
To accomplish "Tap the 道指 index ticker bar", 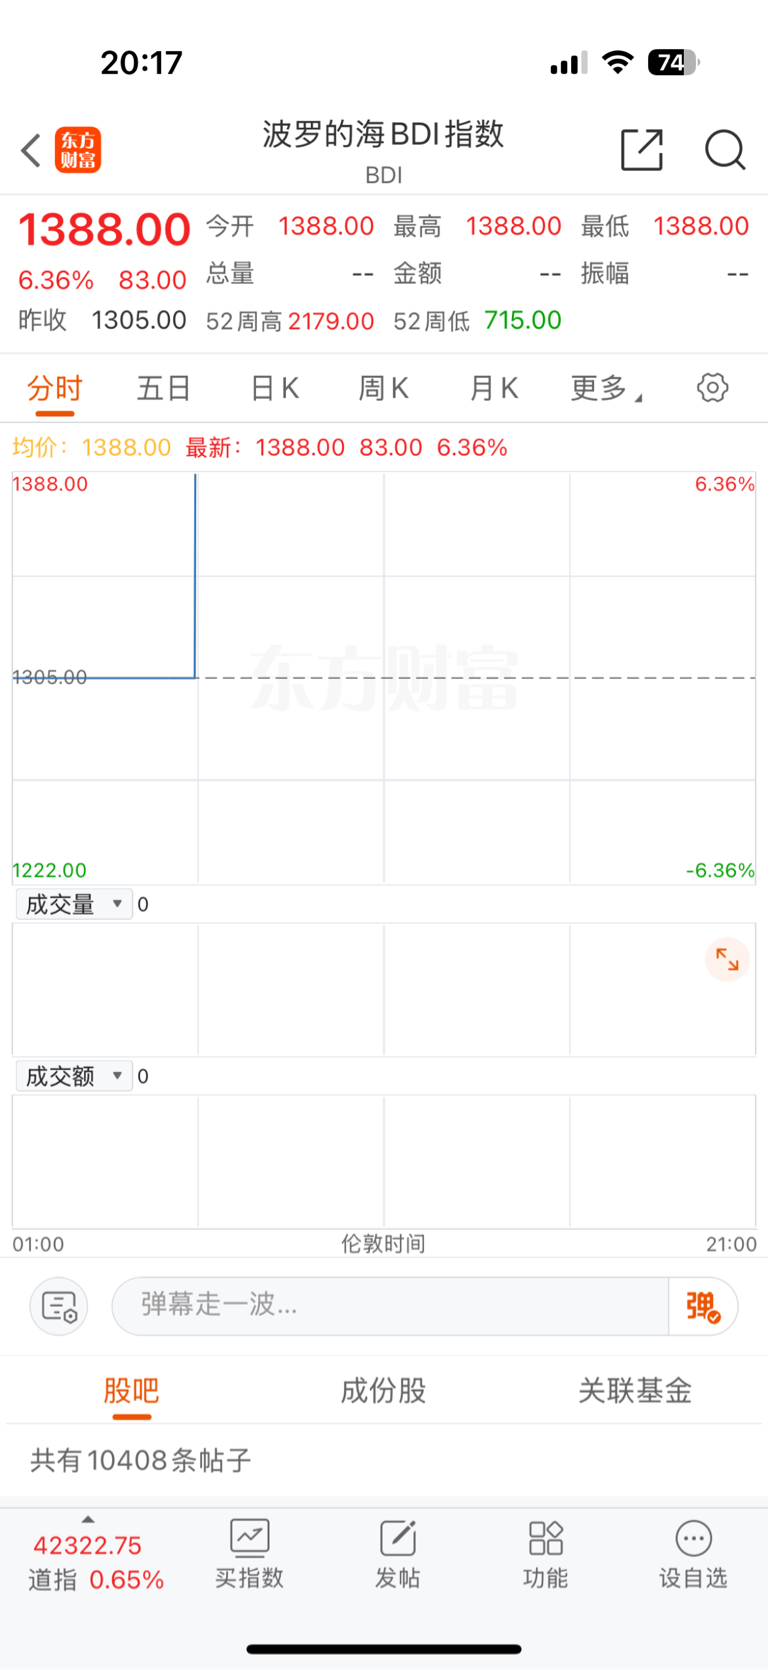I will [x=96, y=1561].
